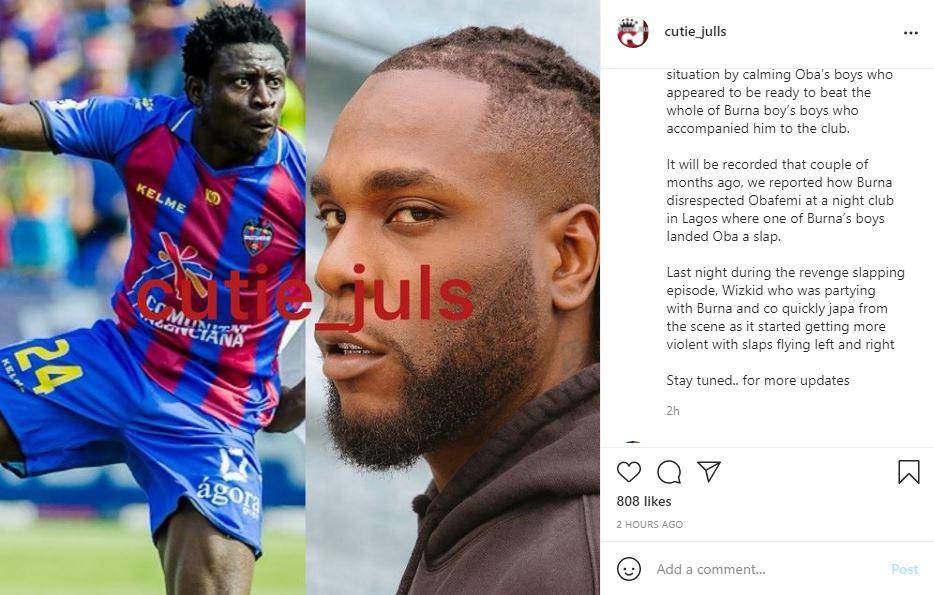
Task: Open the emoji picker smiley icon
Action: coord(628,569)
